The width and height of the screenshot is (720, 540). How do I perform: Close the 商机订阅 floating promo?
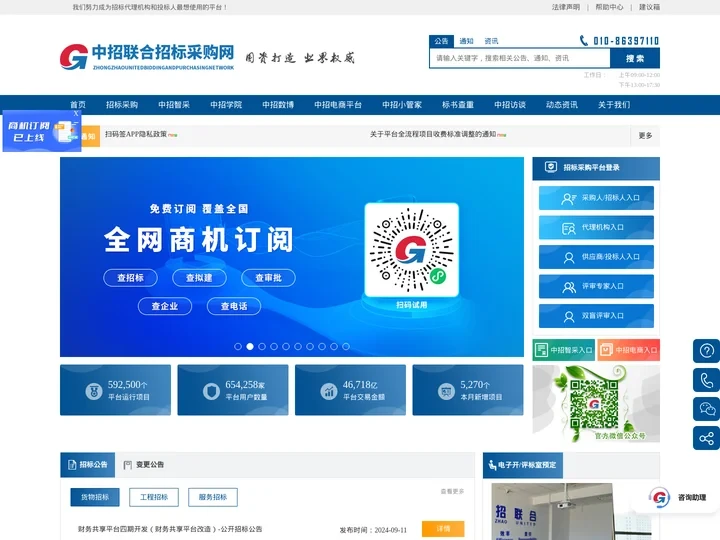[x=76, y=113]
